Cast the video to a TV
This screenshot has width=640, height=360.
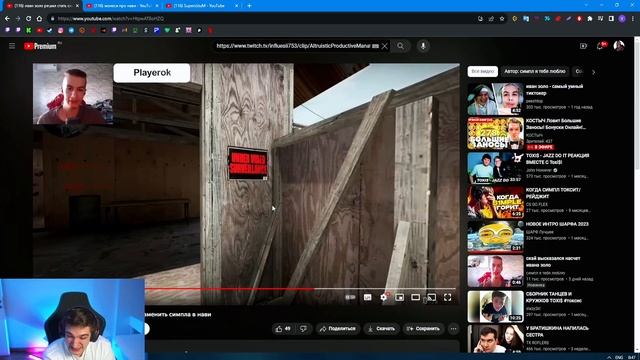click(431, 298)
